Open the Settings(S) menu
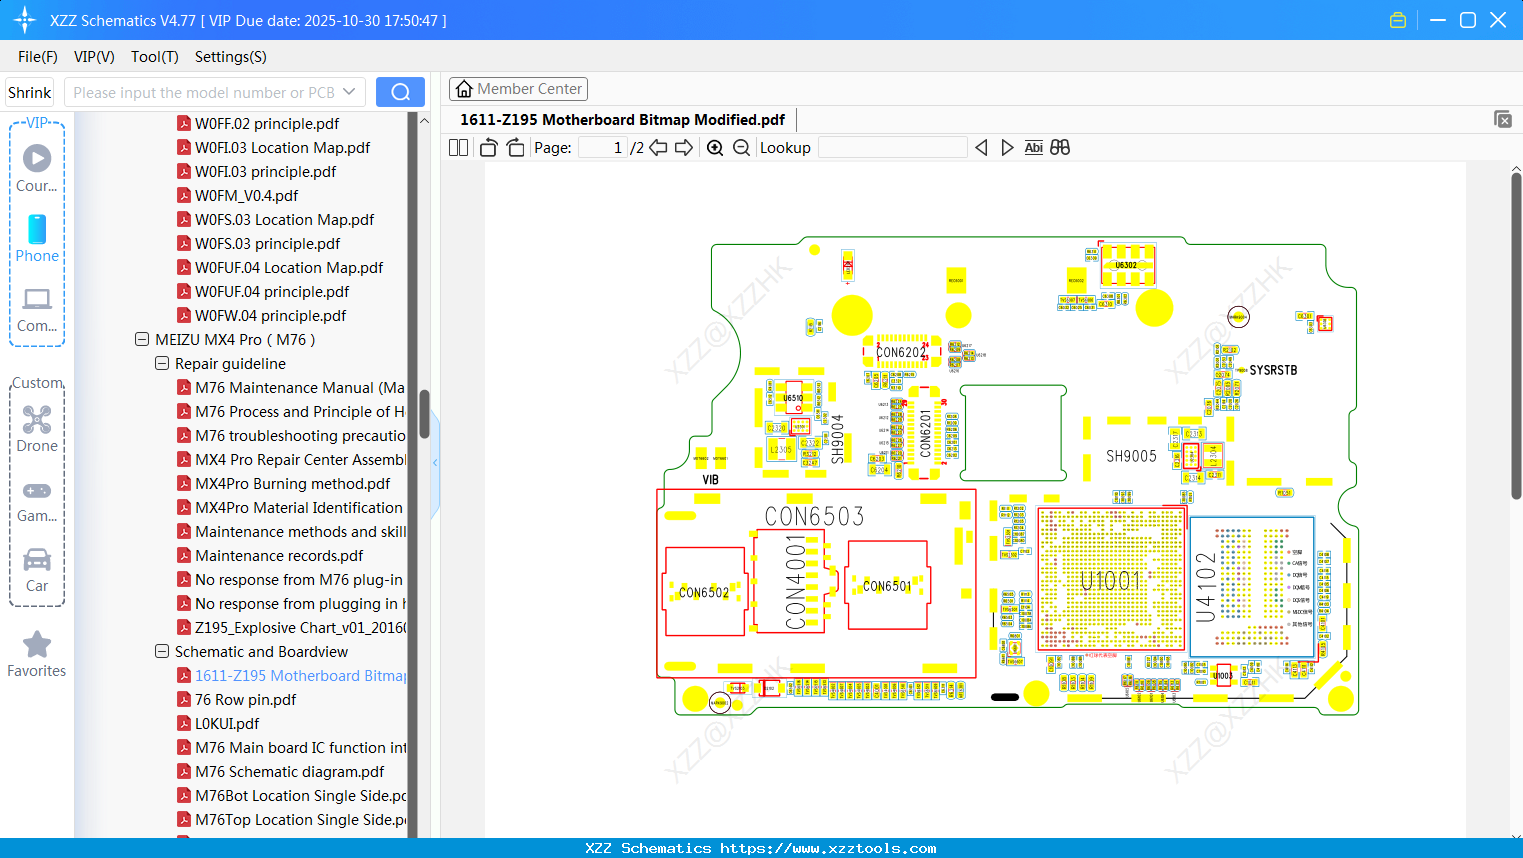This screenshot has height=858, width=1523. tap(230, 57)
